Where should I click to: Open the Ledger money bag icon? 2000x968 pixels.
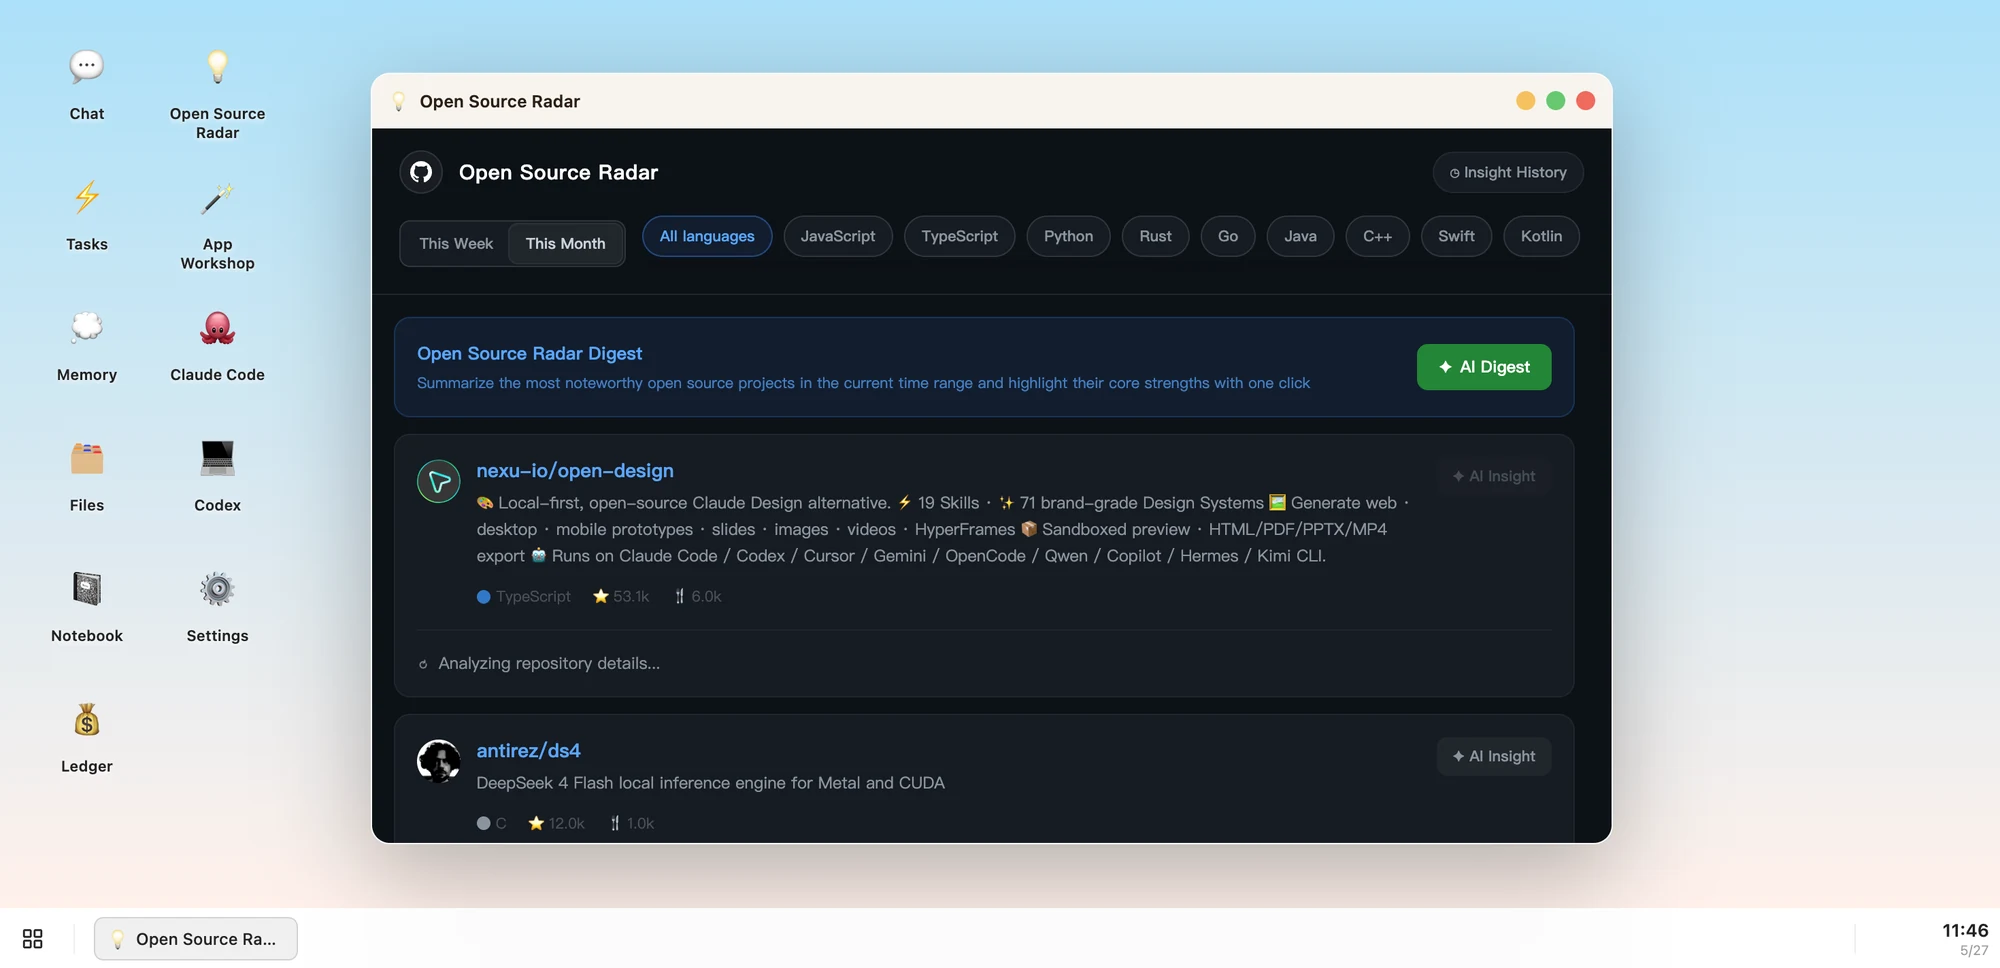pos(87,720)
